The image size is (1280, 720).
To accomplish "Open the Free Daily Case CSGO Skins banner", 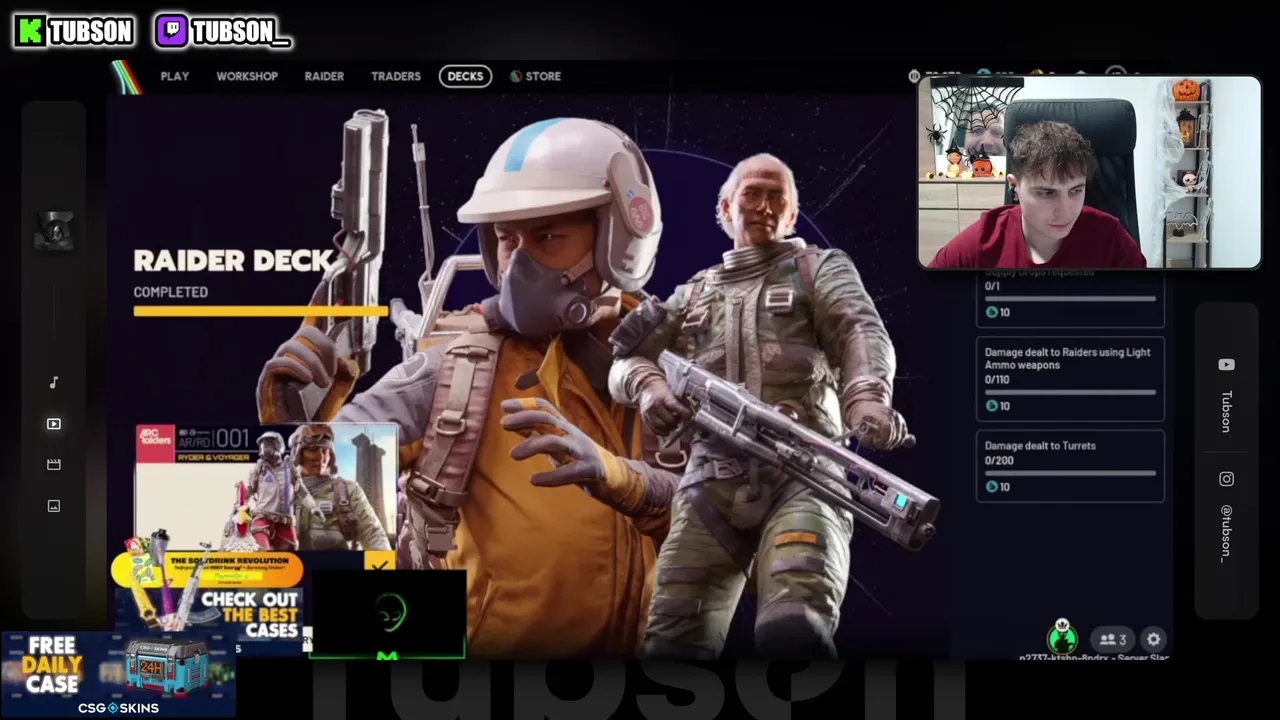I will point(118,674).
